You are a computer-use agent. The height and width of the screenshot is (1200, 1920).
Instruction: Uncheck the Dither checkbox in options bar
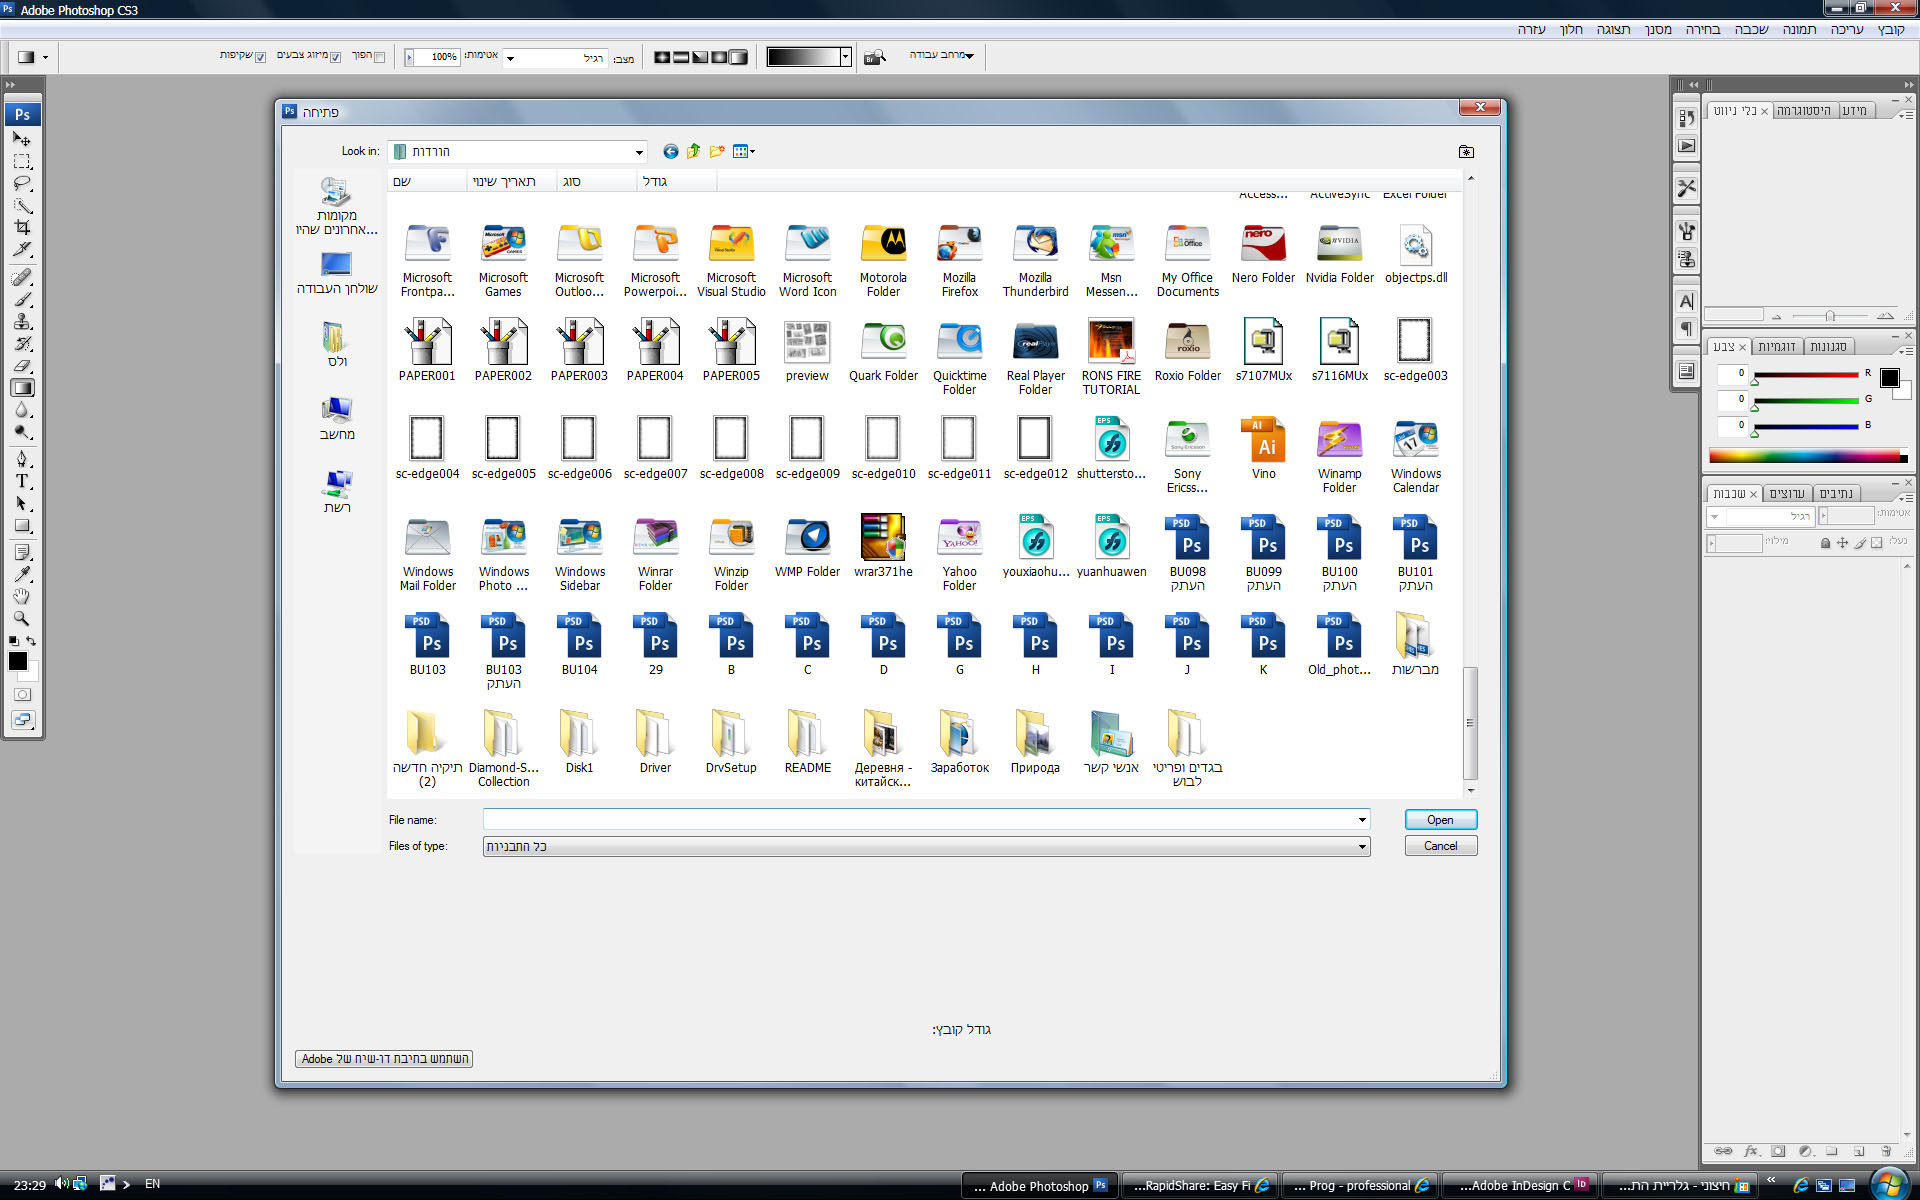(335, 57)
